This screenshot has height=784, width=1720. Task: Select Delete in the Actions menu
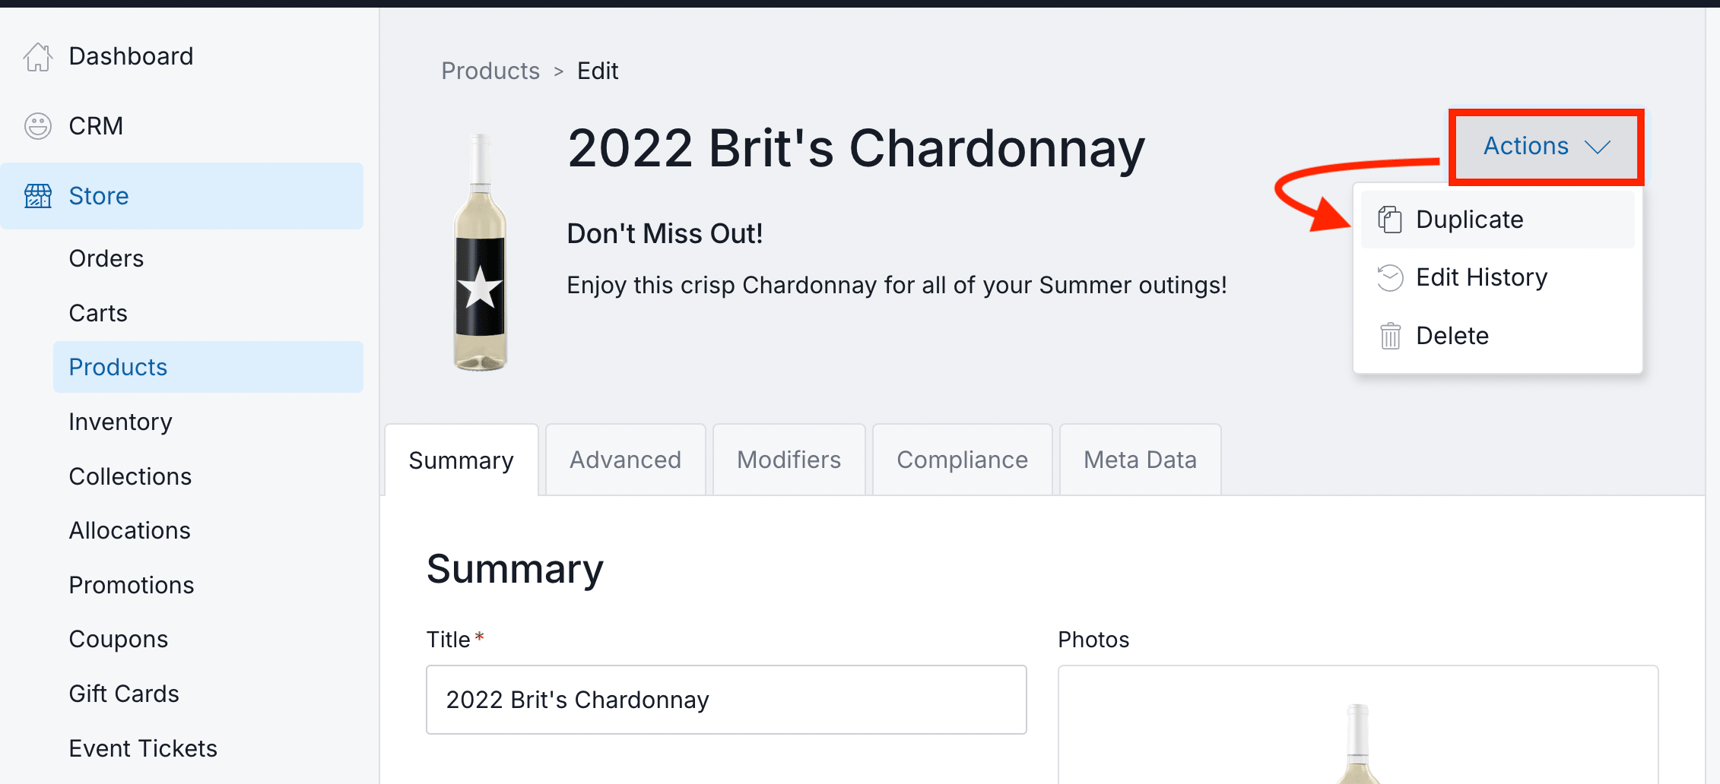(x=1452, y=336)
